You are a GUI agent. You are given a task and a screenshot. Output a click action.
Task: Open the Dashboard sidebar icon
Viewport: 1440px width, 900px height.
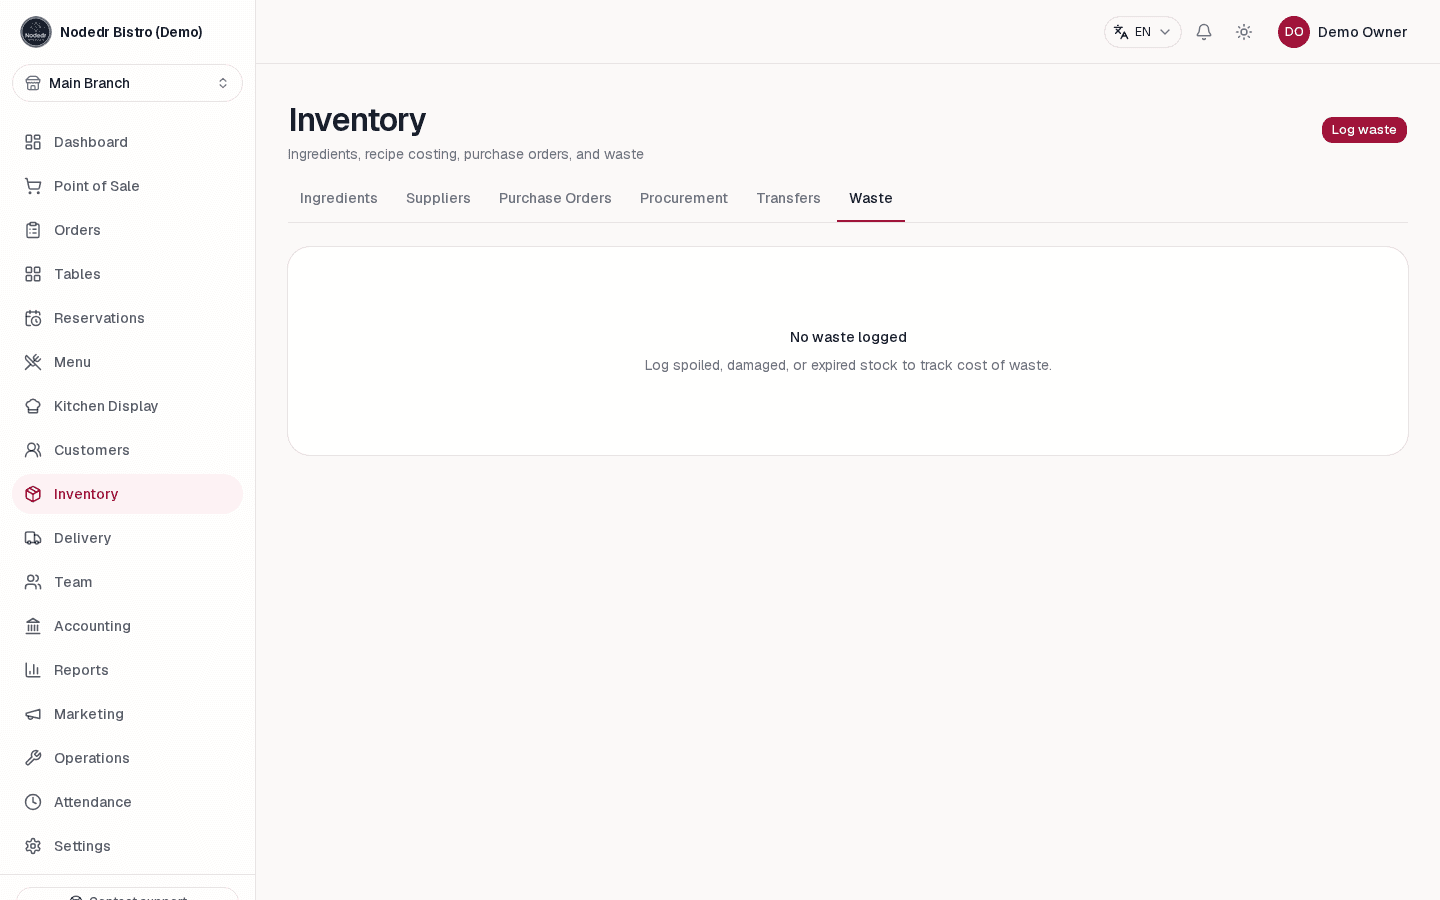click(33, 142)
